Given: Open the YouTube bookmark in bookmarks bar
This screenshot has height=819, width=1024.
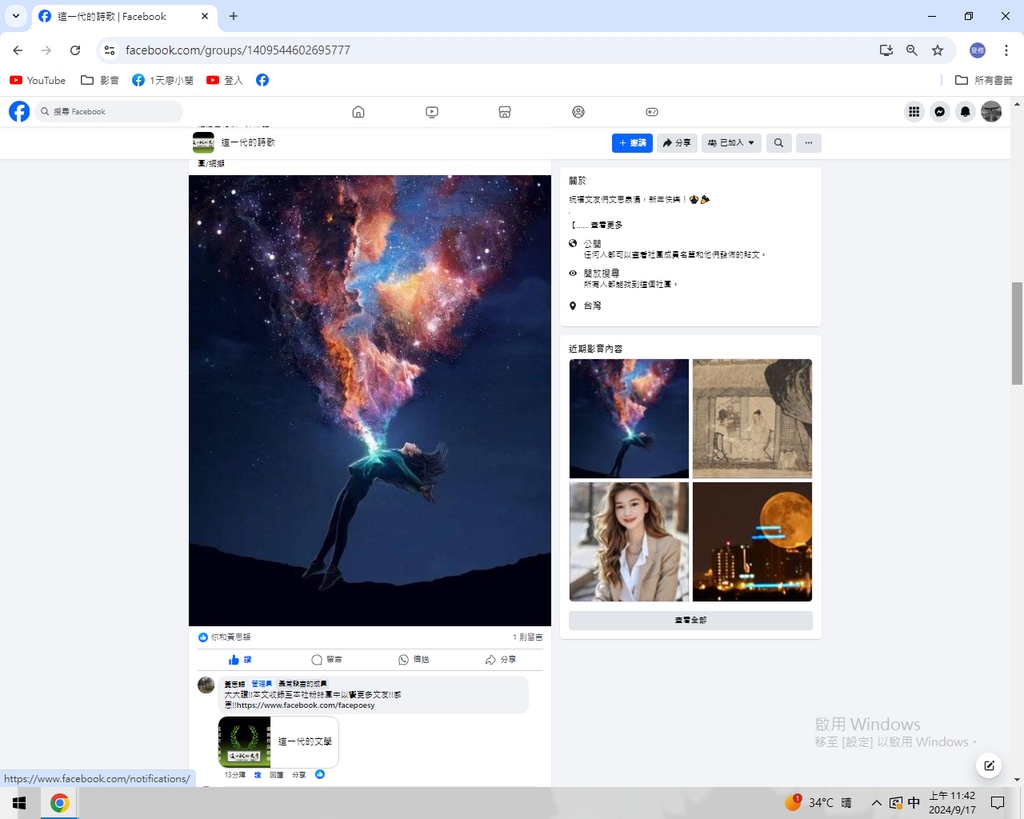Looking at the screenshot, I should [x=38, y=80].
